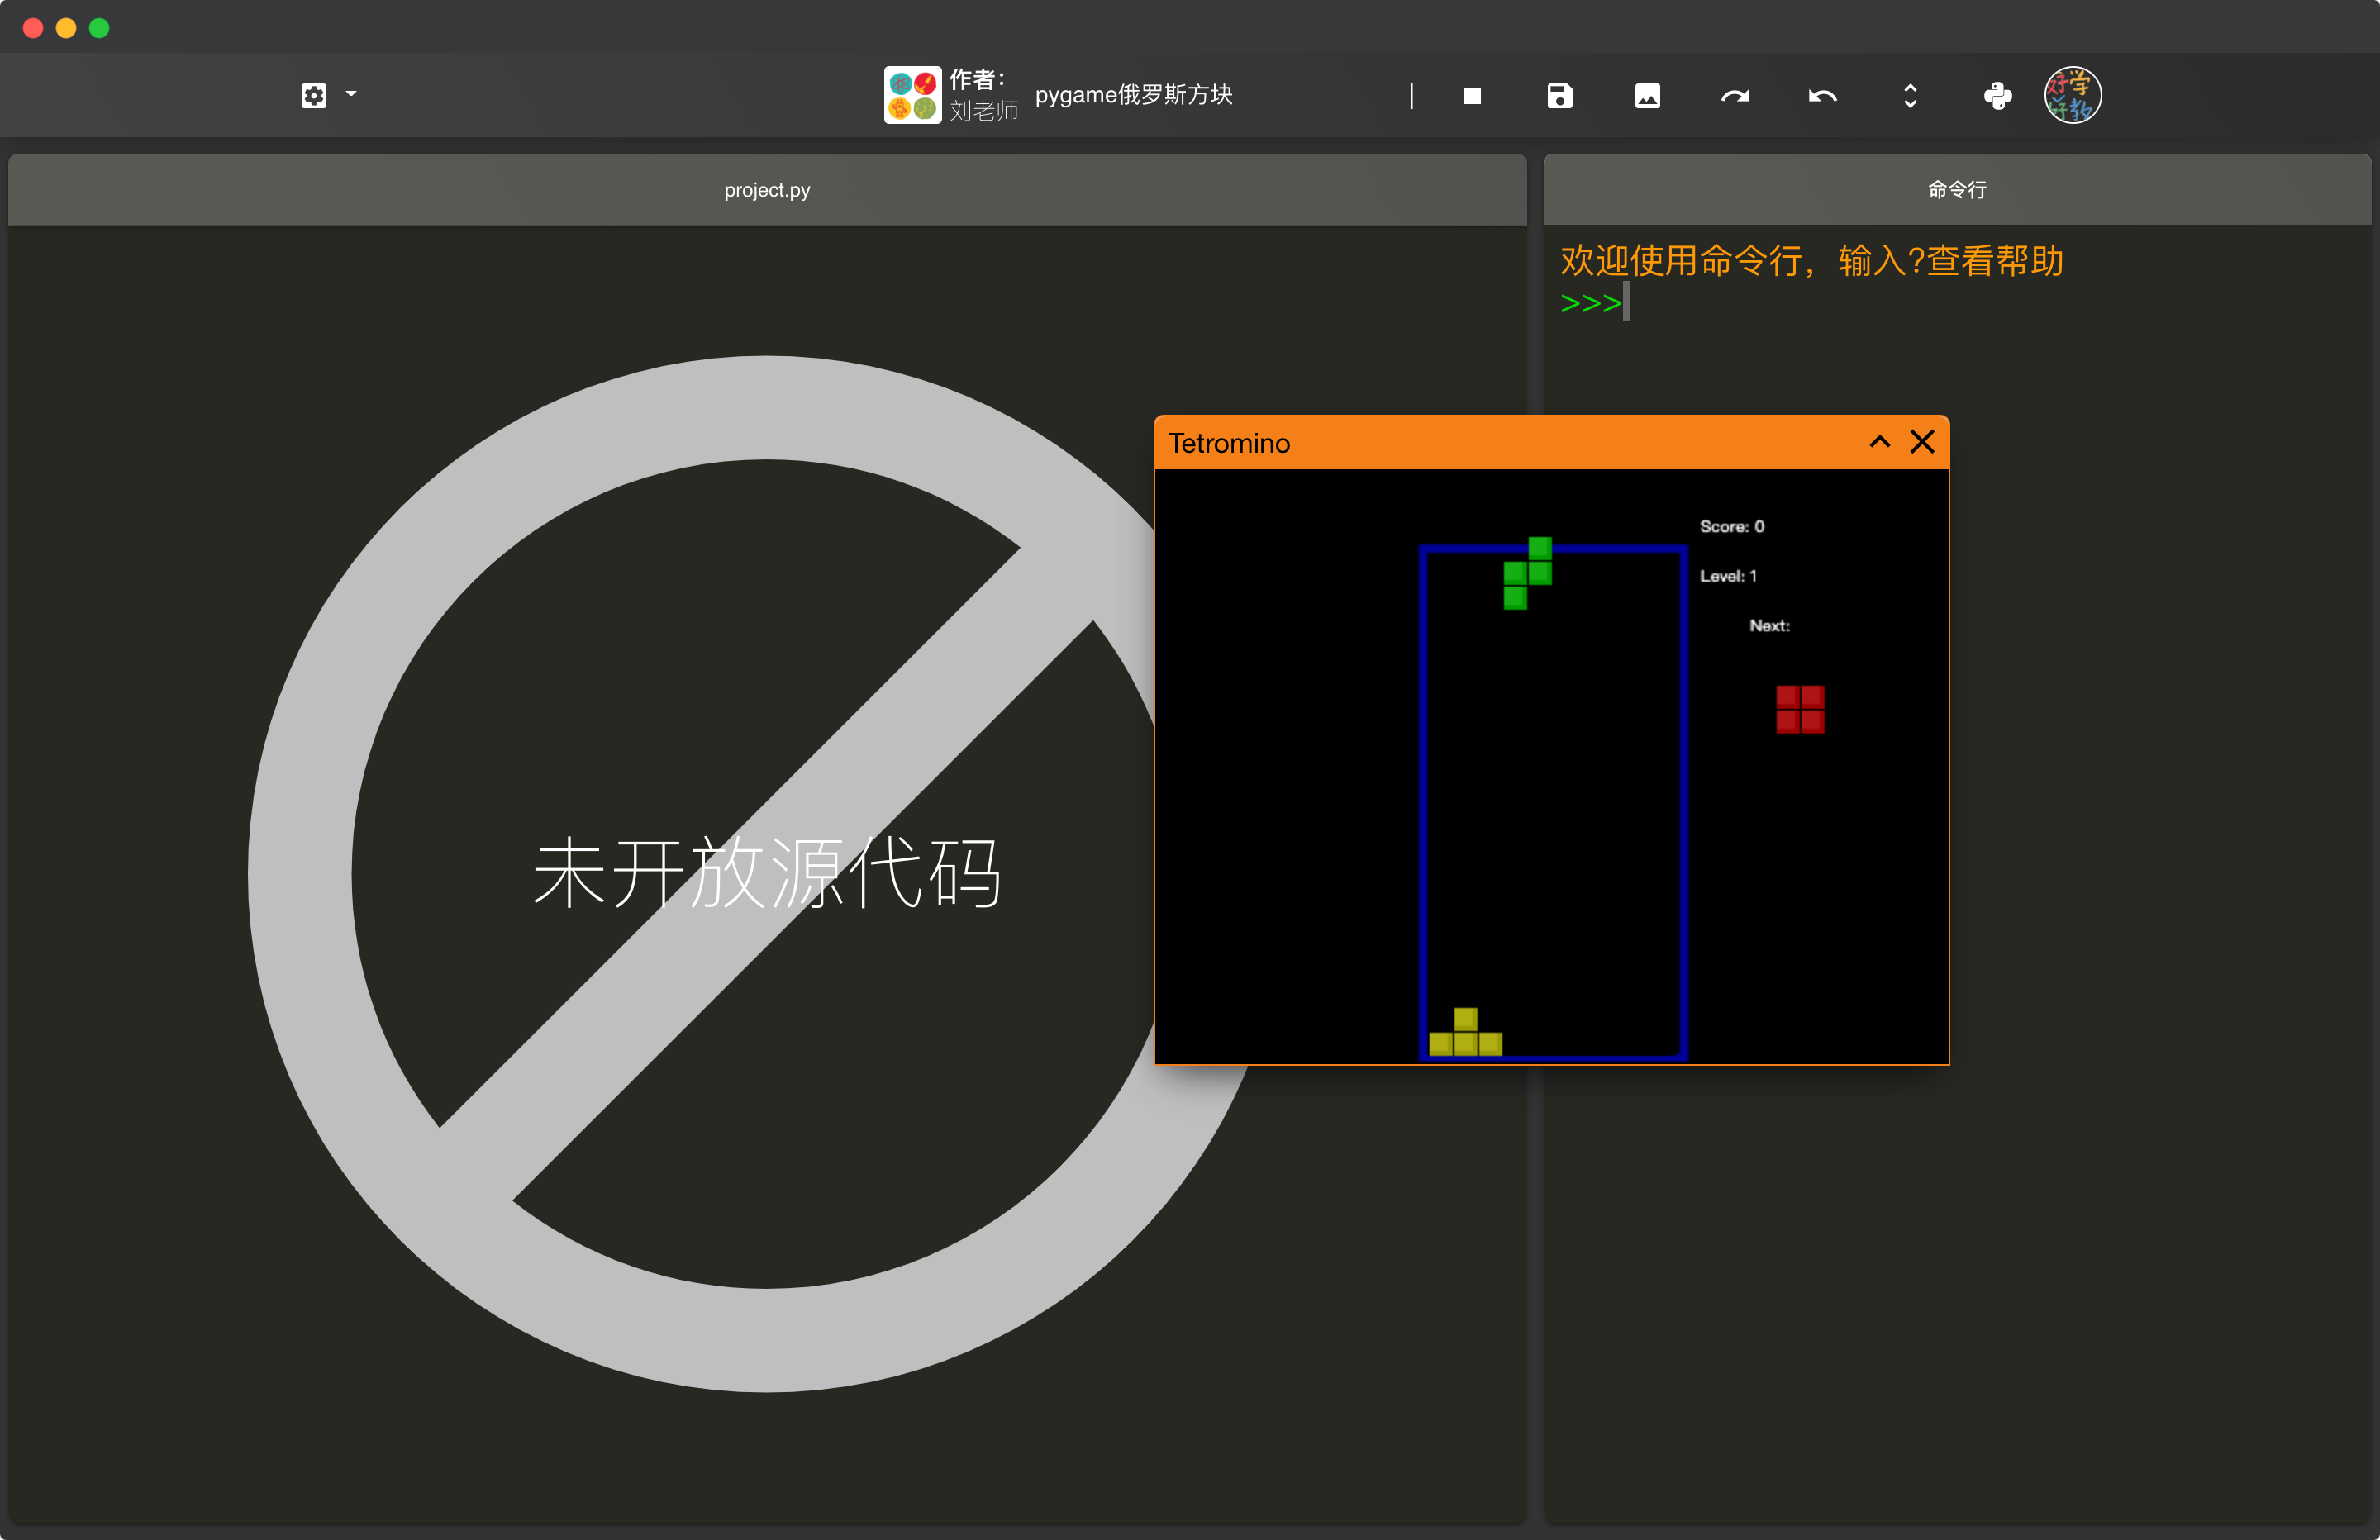
Task: Click the up-down expand arrows icon
Action: click(1910, 96)
